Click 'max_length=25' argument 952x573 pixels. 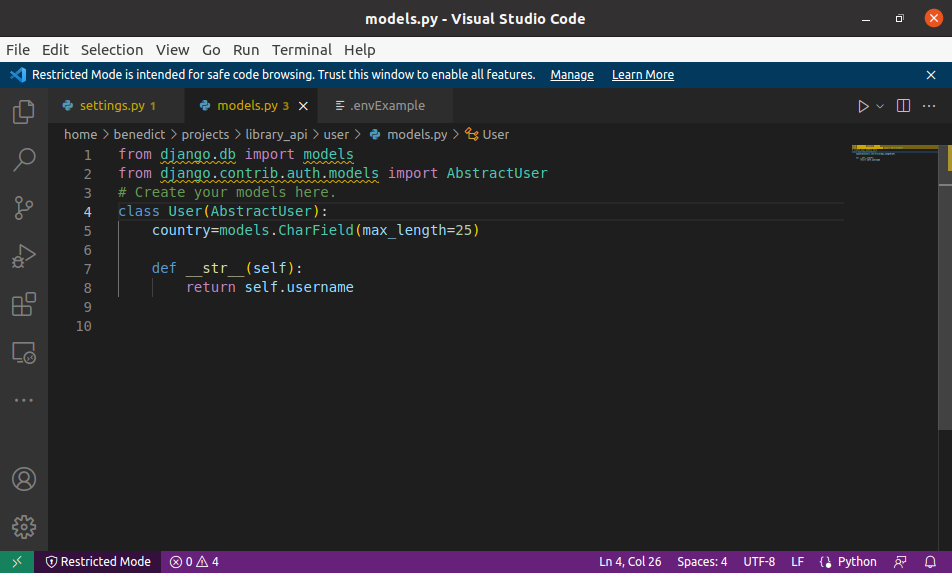click(x=417, y=230)
